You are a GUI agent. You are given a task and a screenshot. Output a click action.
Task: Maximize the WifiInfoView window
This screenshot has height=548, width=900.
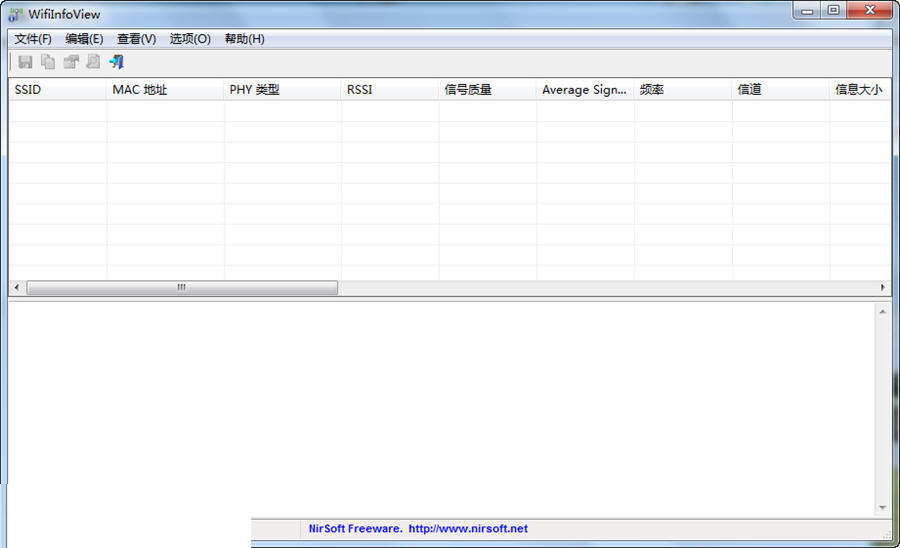[833, 10]
